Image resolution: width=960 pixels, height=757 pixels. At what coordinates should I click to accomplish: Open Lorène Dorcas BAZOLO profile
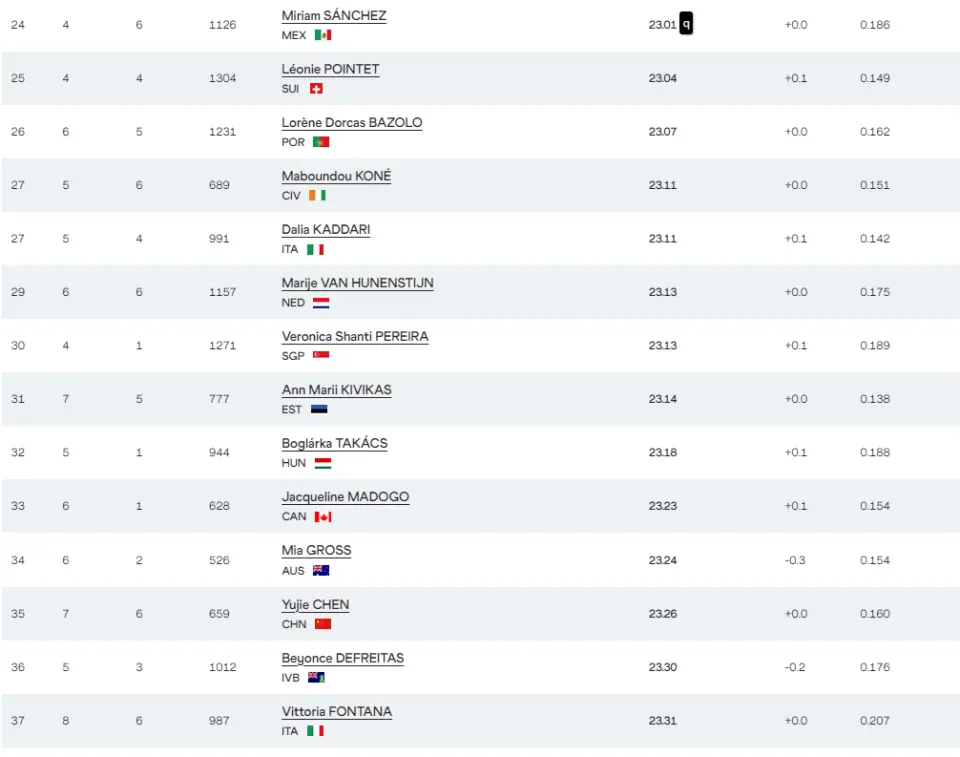pos(351,123)
